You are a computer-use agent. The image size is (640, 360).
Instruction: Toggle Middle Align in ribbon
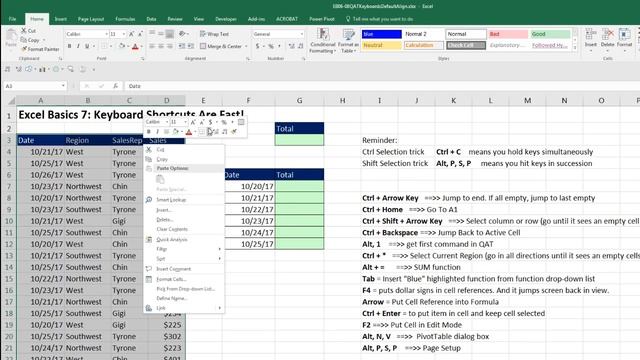point(161,34)
